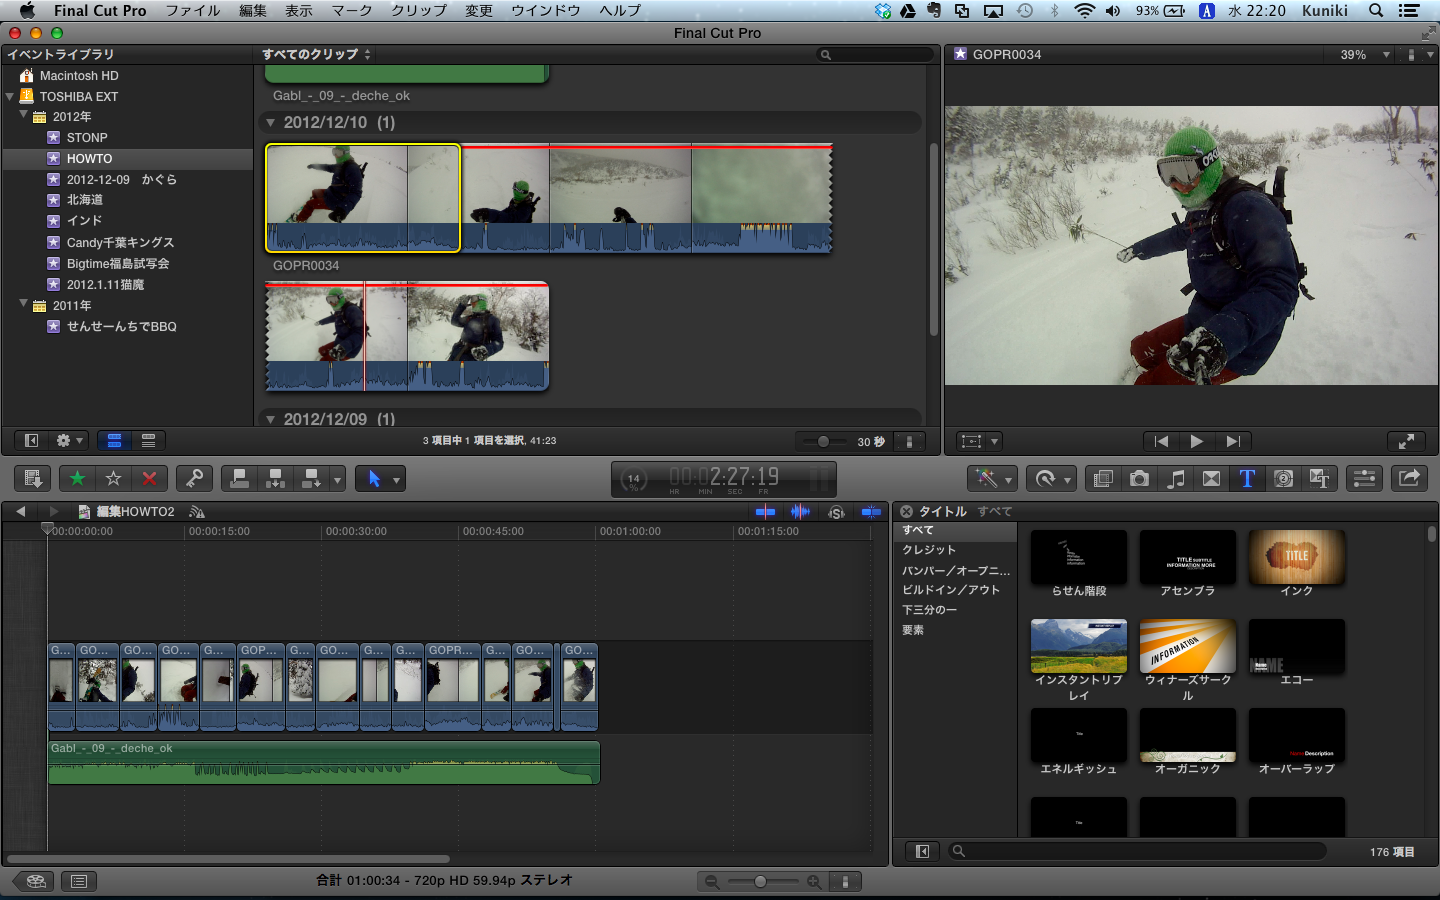Image resolution: width=1440 pixels, height=900 pixels.
Task: Toggle timeline snapping
Action: pyautogui.click(x=871, y=511)
